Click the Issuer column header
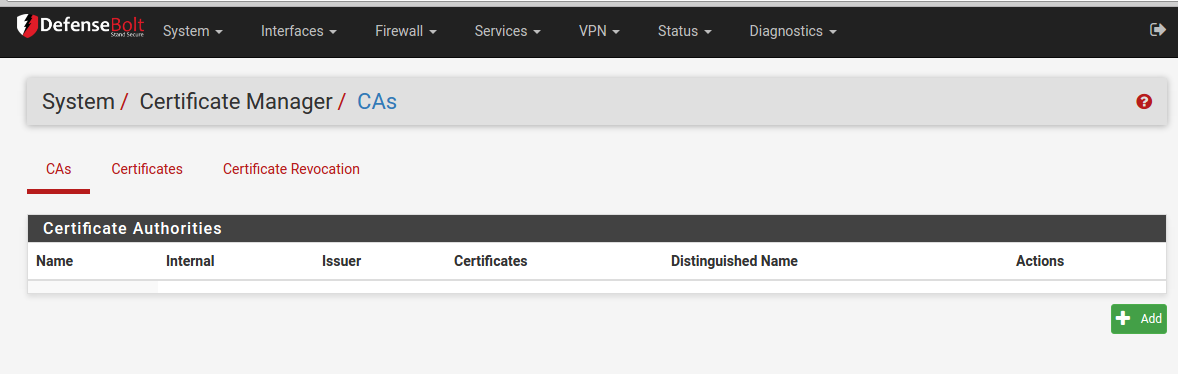1178x374 pixels. tap(342, 261)
